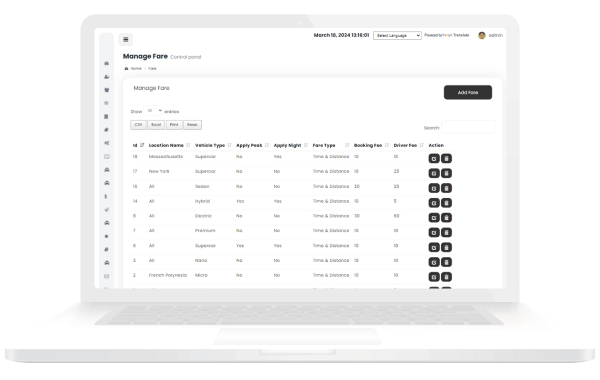Toggle the hamburger sidebar menu button
The height and width of the screenshot is (380, 600).
pos(126,39)
